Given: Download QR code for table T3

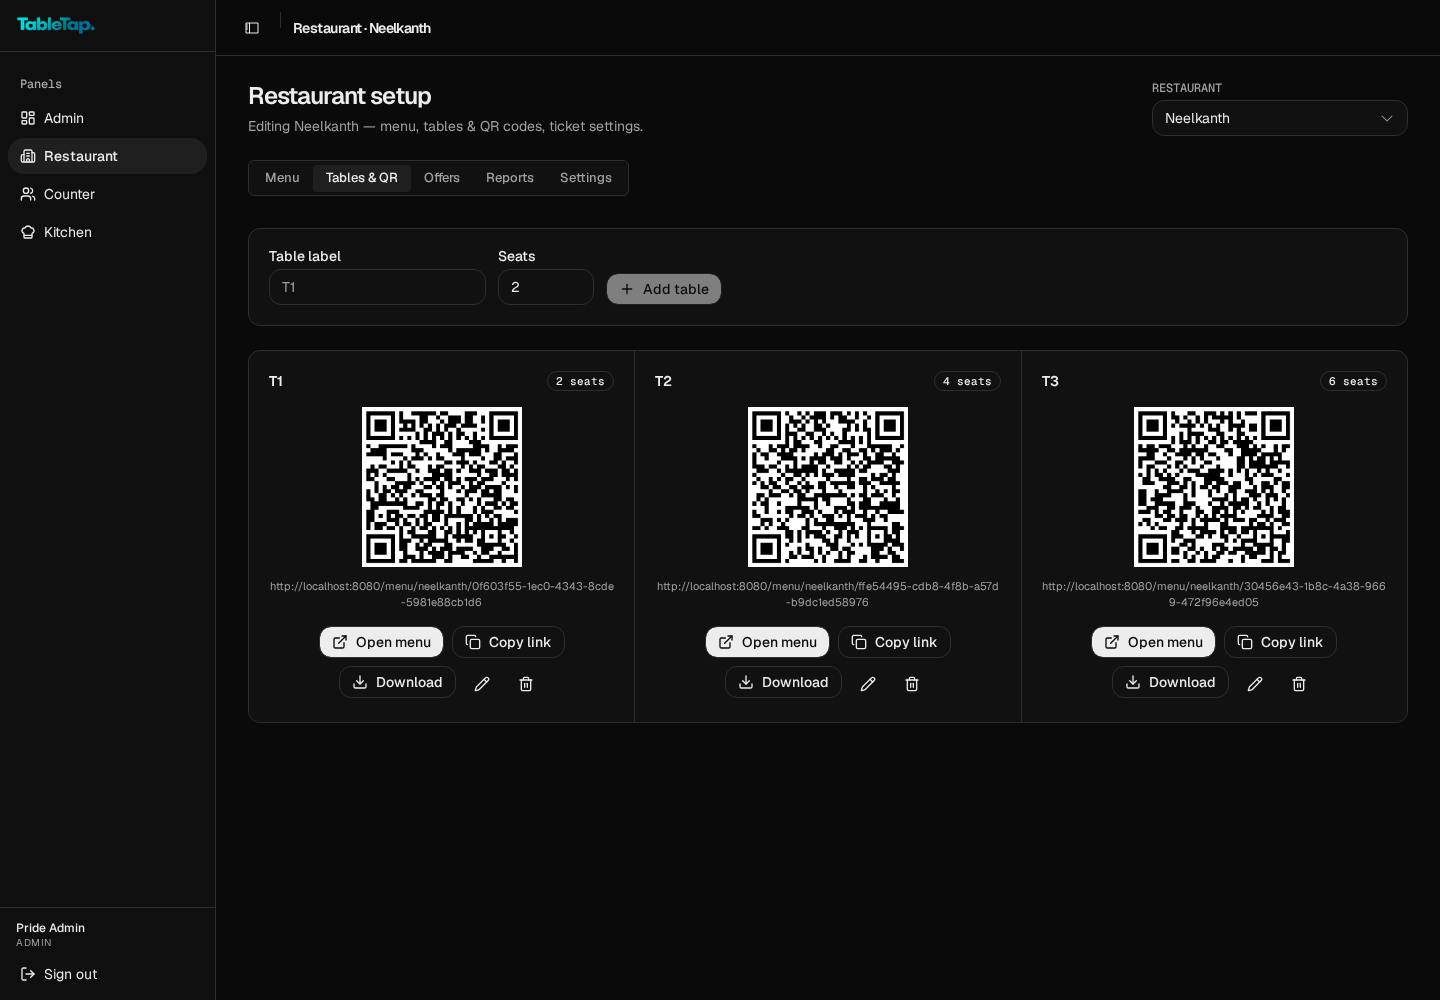Looking at the screenshot, I should click(1170, 682).
